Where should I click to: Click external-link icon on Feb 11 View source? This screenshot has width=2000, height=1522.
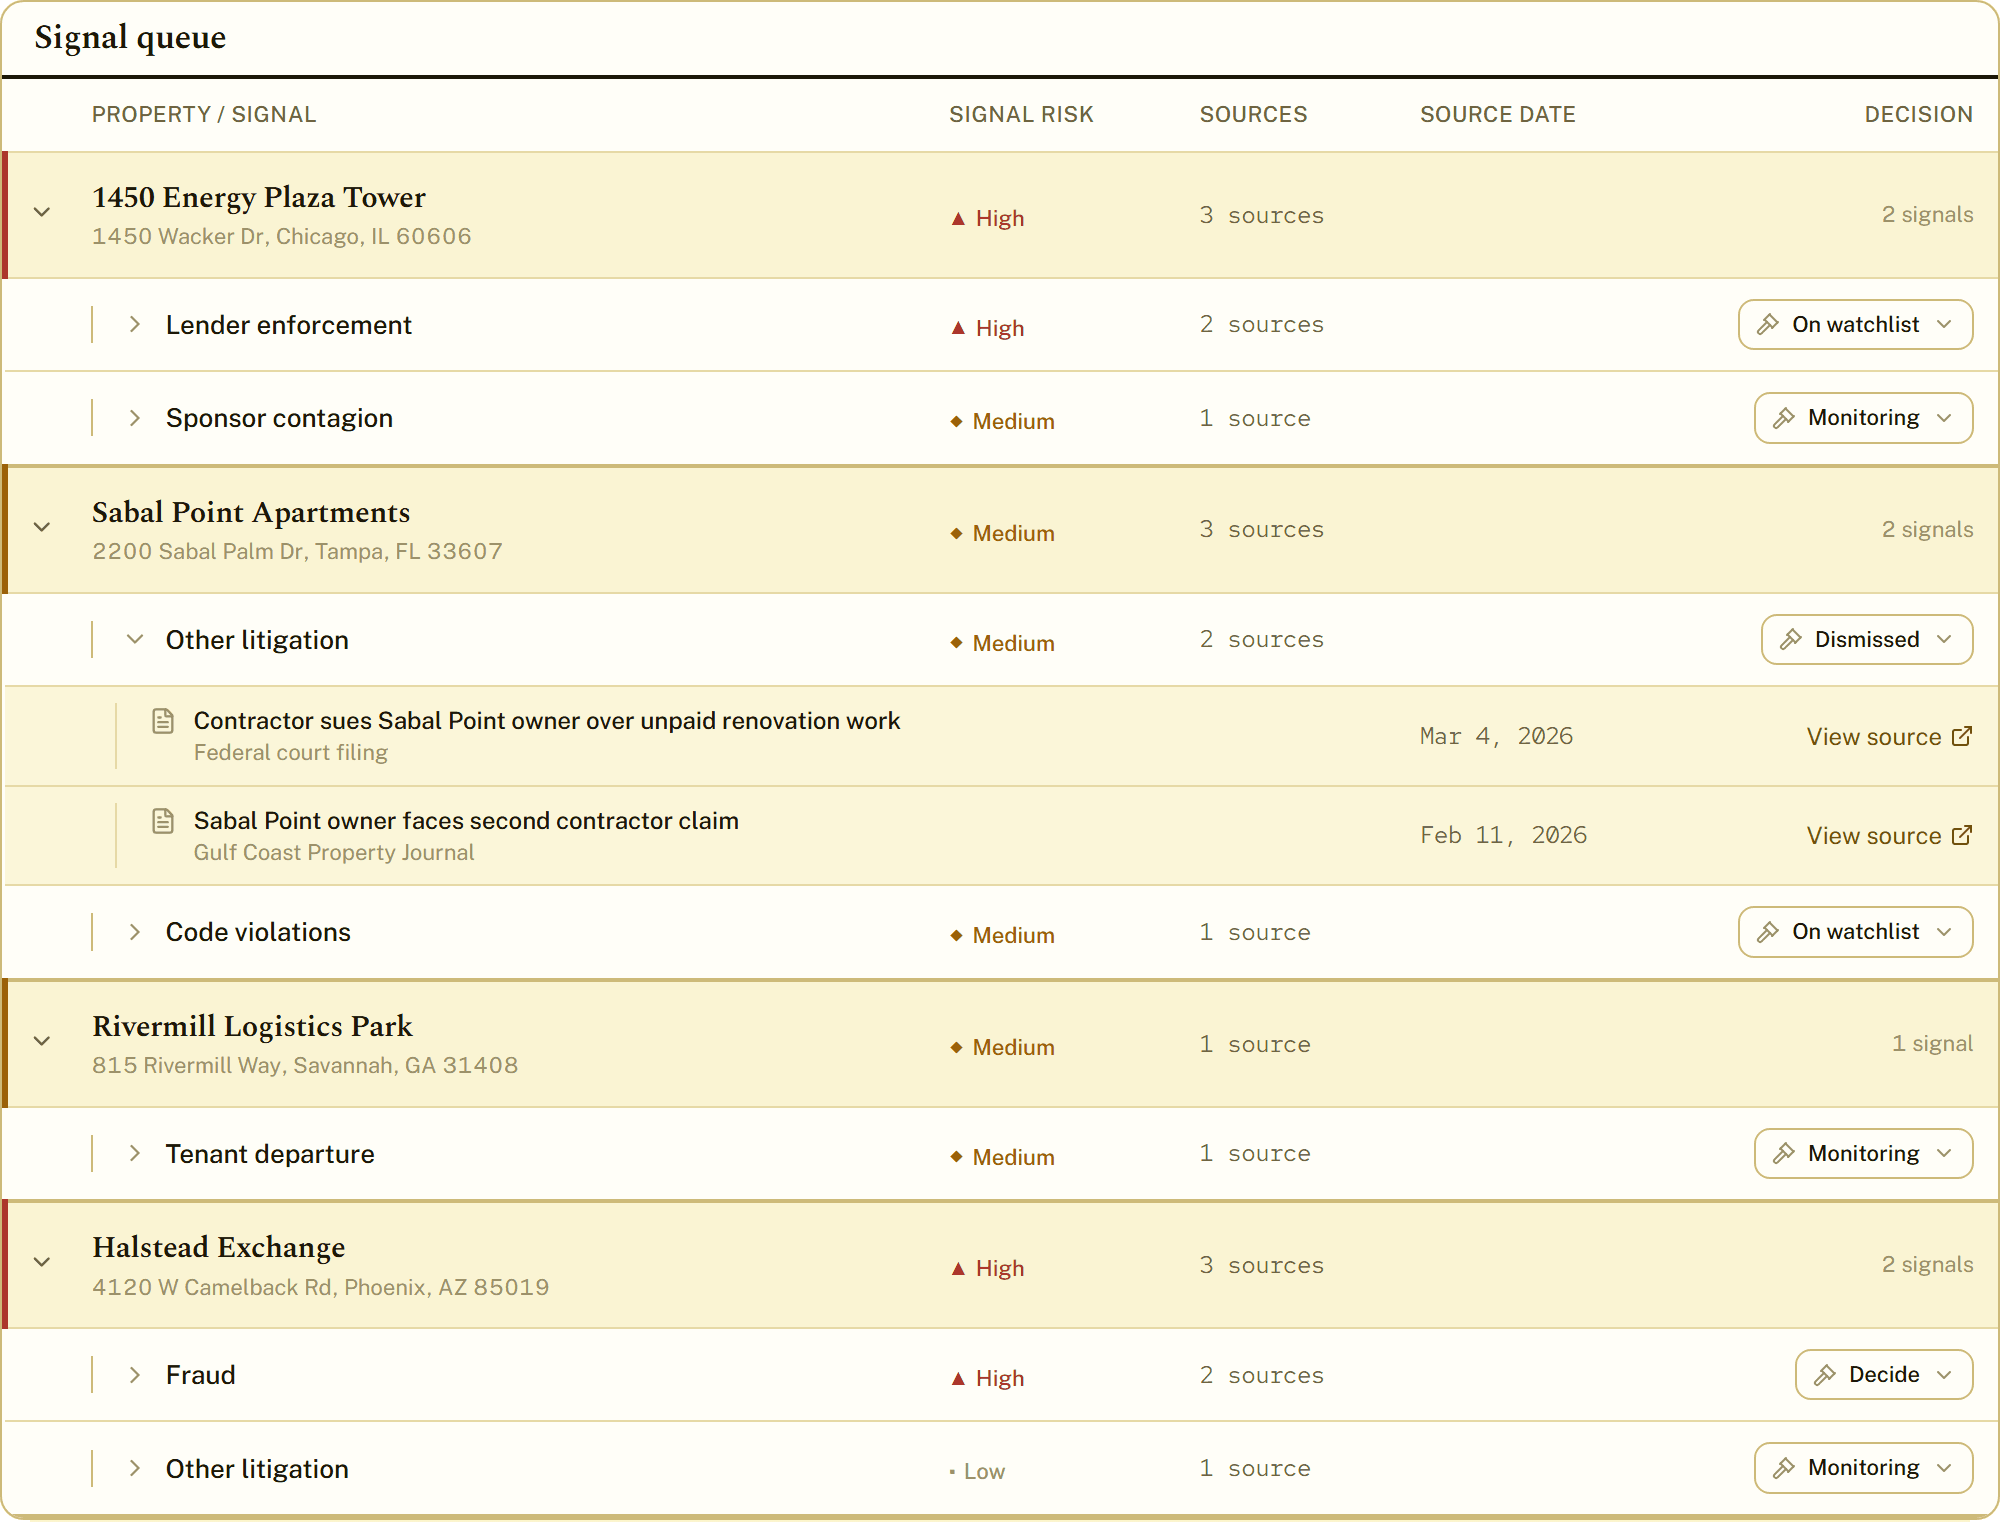pyautogui.click(x=1962, y=835)
